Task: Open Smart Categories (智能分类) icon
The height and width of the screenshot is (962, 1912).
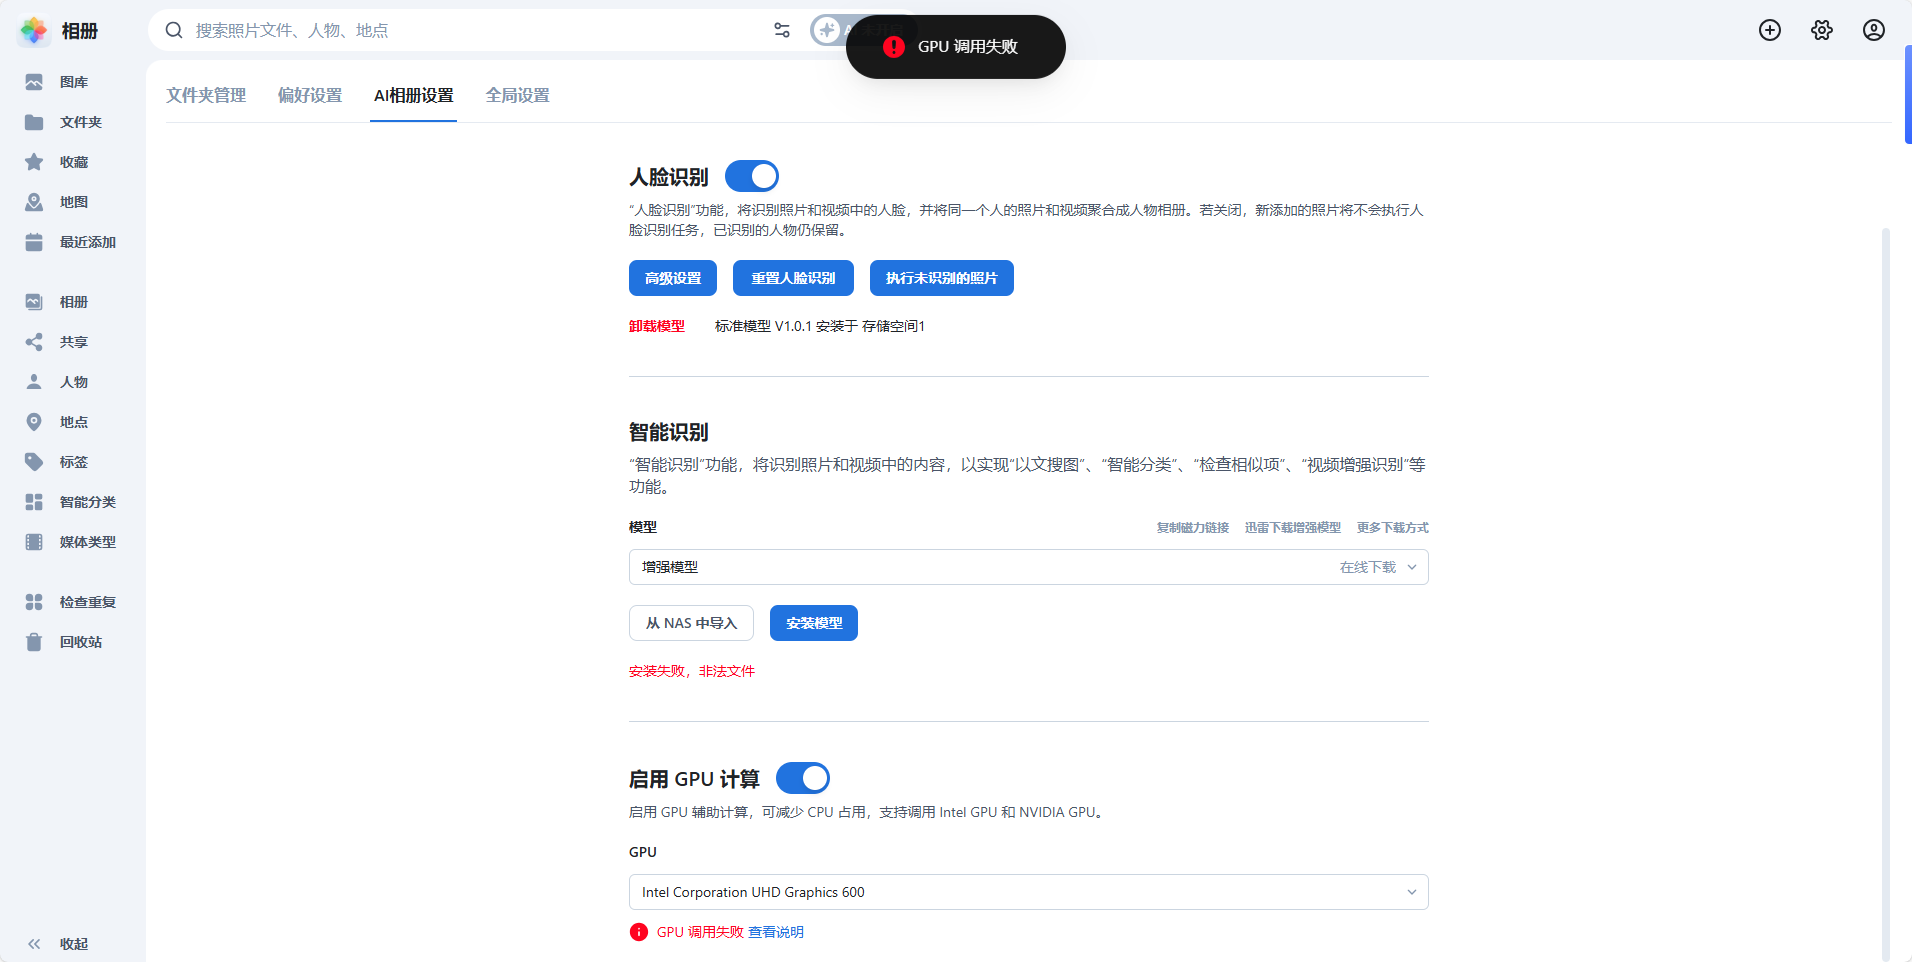Action: click(x=34, y=502)
